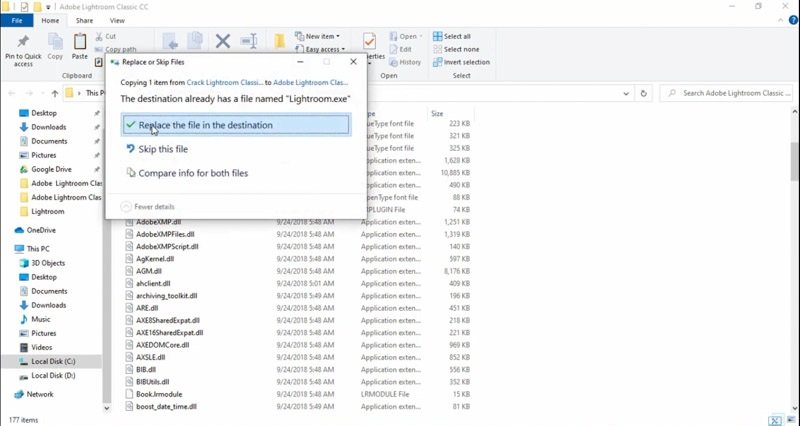Click Select none in the ribbon
Viewport: 800px width, 426px height.
click(456, 49)
